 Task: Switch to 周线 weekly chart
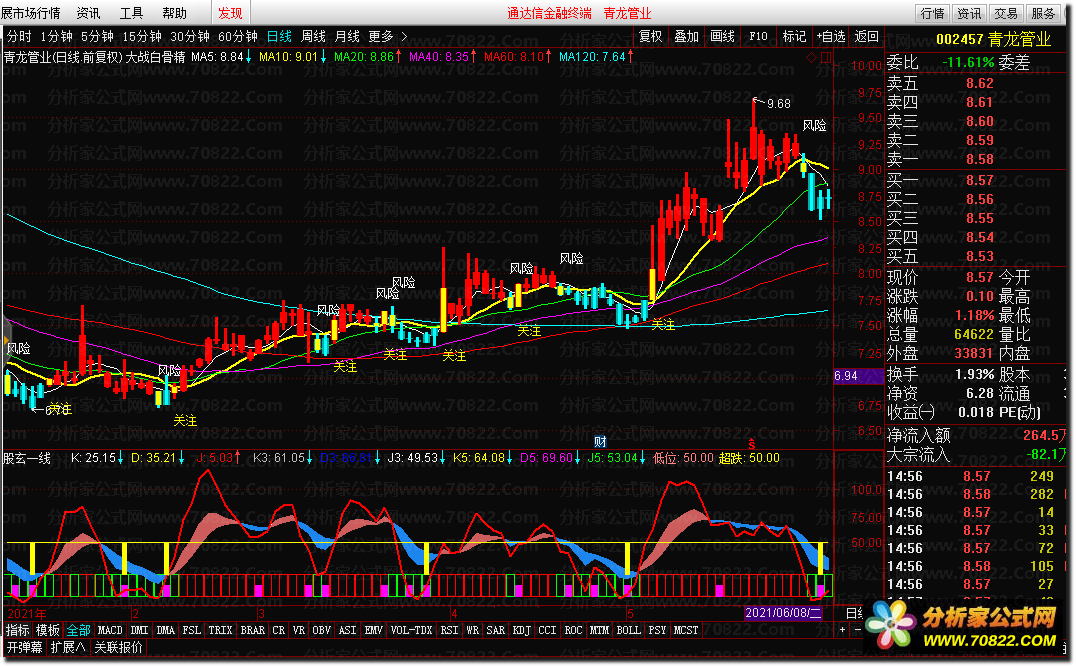[313, 36]
